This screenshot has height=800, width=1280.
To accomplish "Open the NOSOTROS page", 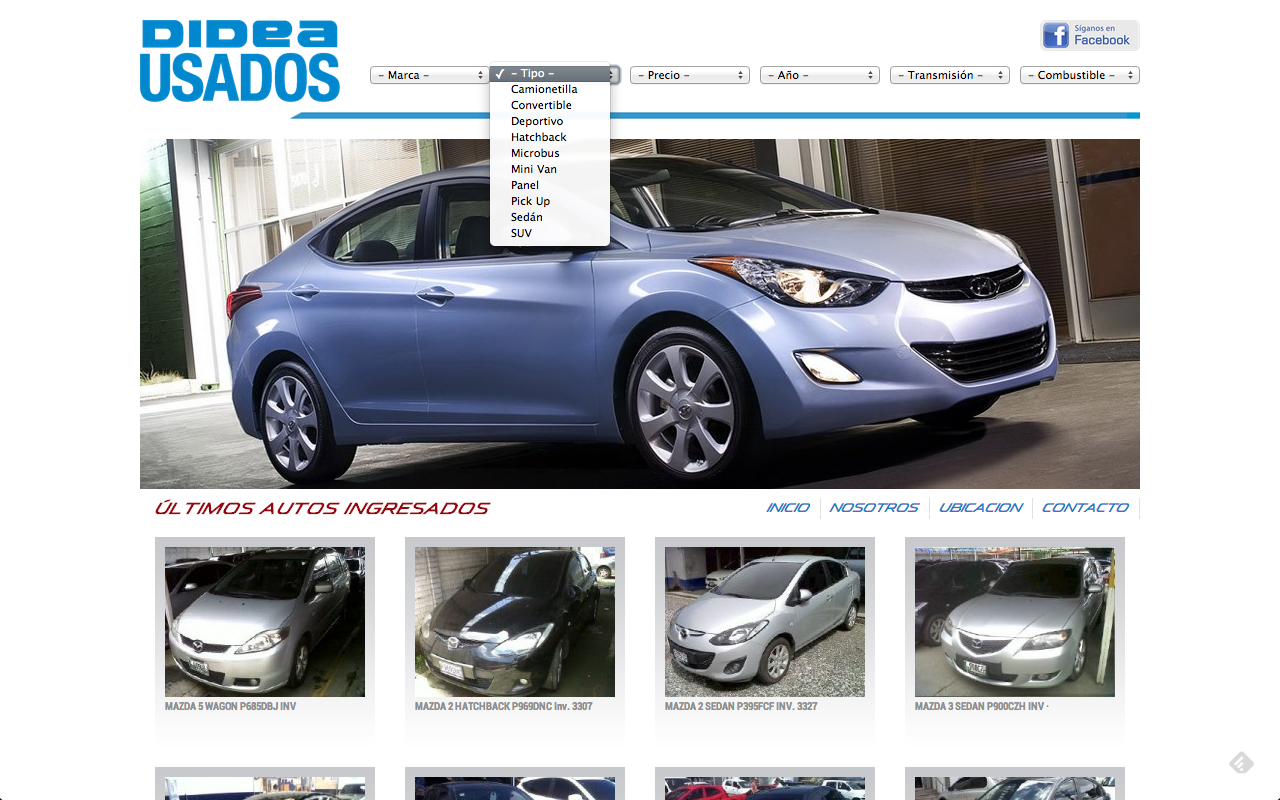I will pos(874,508).
